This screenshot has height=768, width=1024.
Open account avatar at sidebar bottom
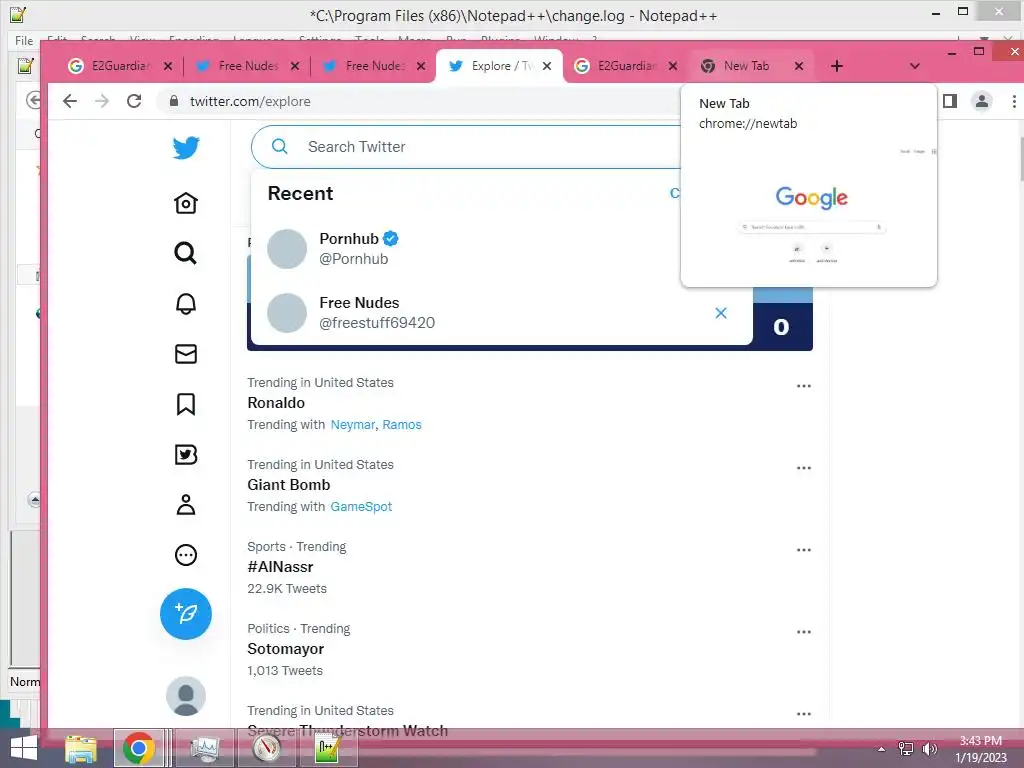[186, 696]
